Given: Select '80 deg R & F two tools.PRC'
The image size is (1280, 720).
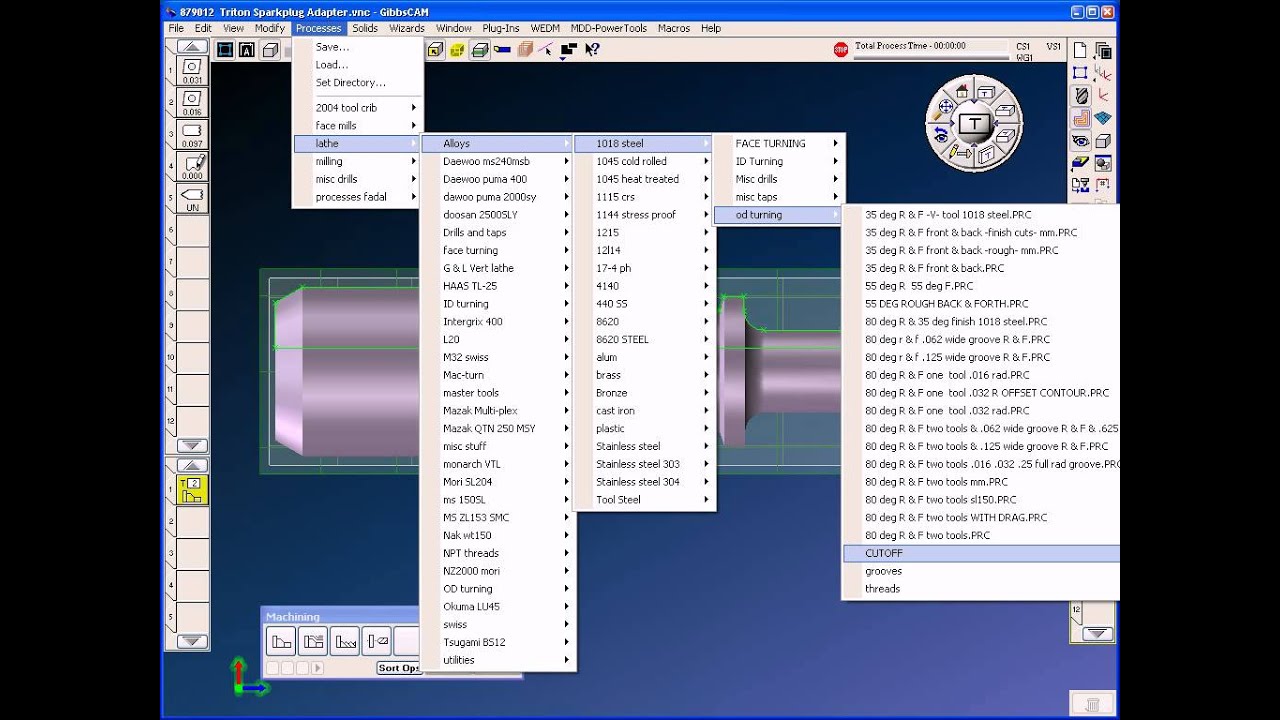Looking at the screenshot, I should [981, 535].
